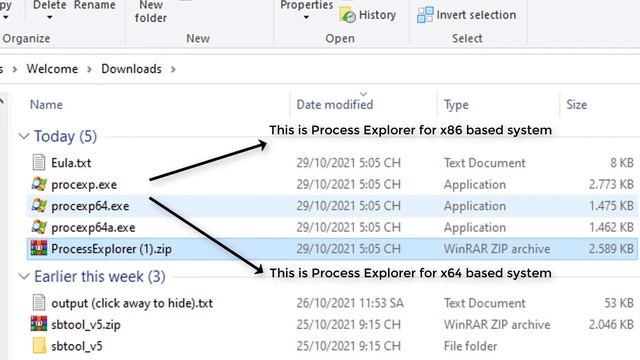Click the Eula.txt file icon
The height and width of the screenshot is (360, 640).
(39, 162)
